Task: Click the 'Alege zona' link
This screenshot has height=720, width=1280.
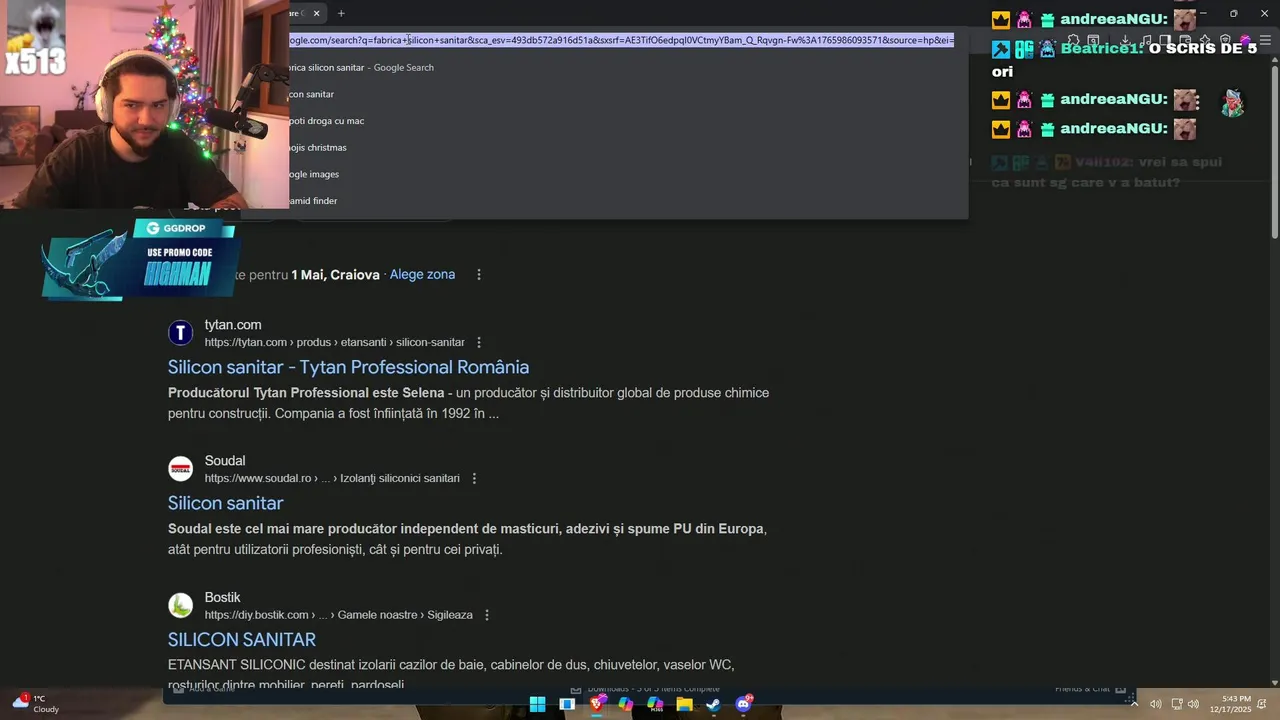Action: [x=422, y=274]
